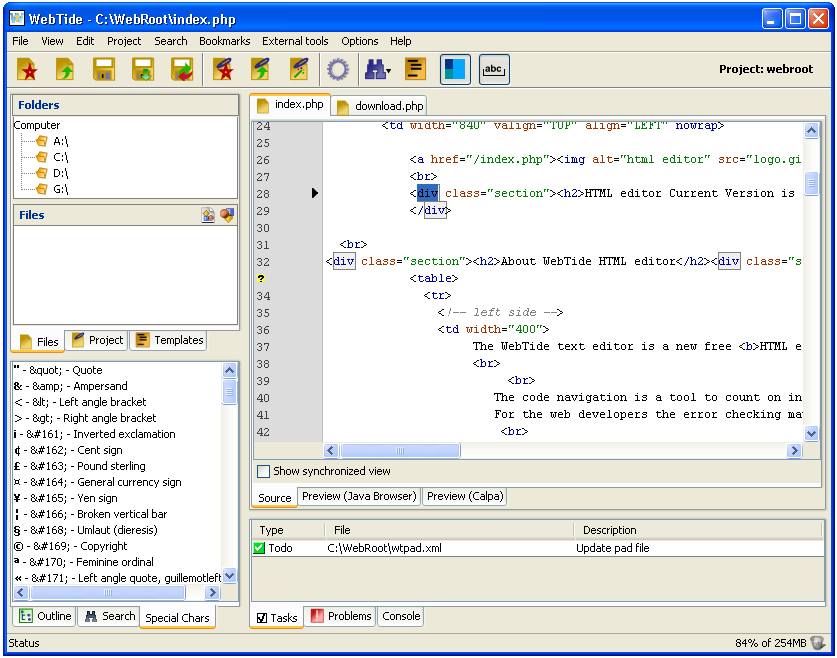Open settings with the gear toolbar icon
837x658 pixels.
tap(338, 69)
